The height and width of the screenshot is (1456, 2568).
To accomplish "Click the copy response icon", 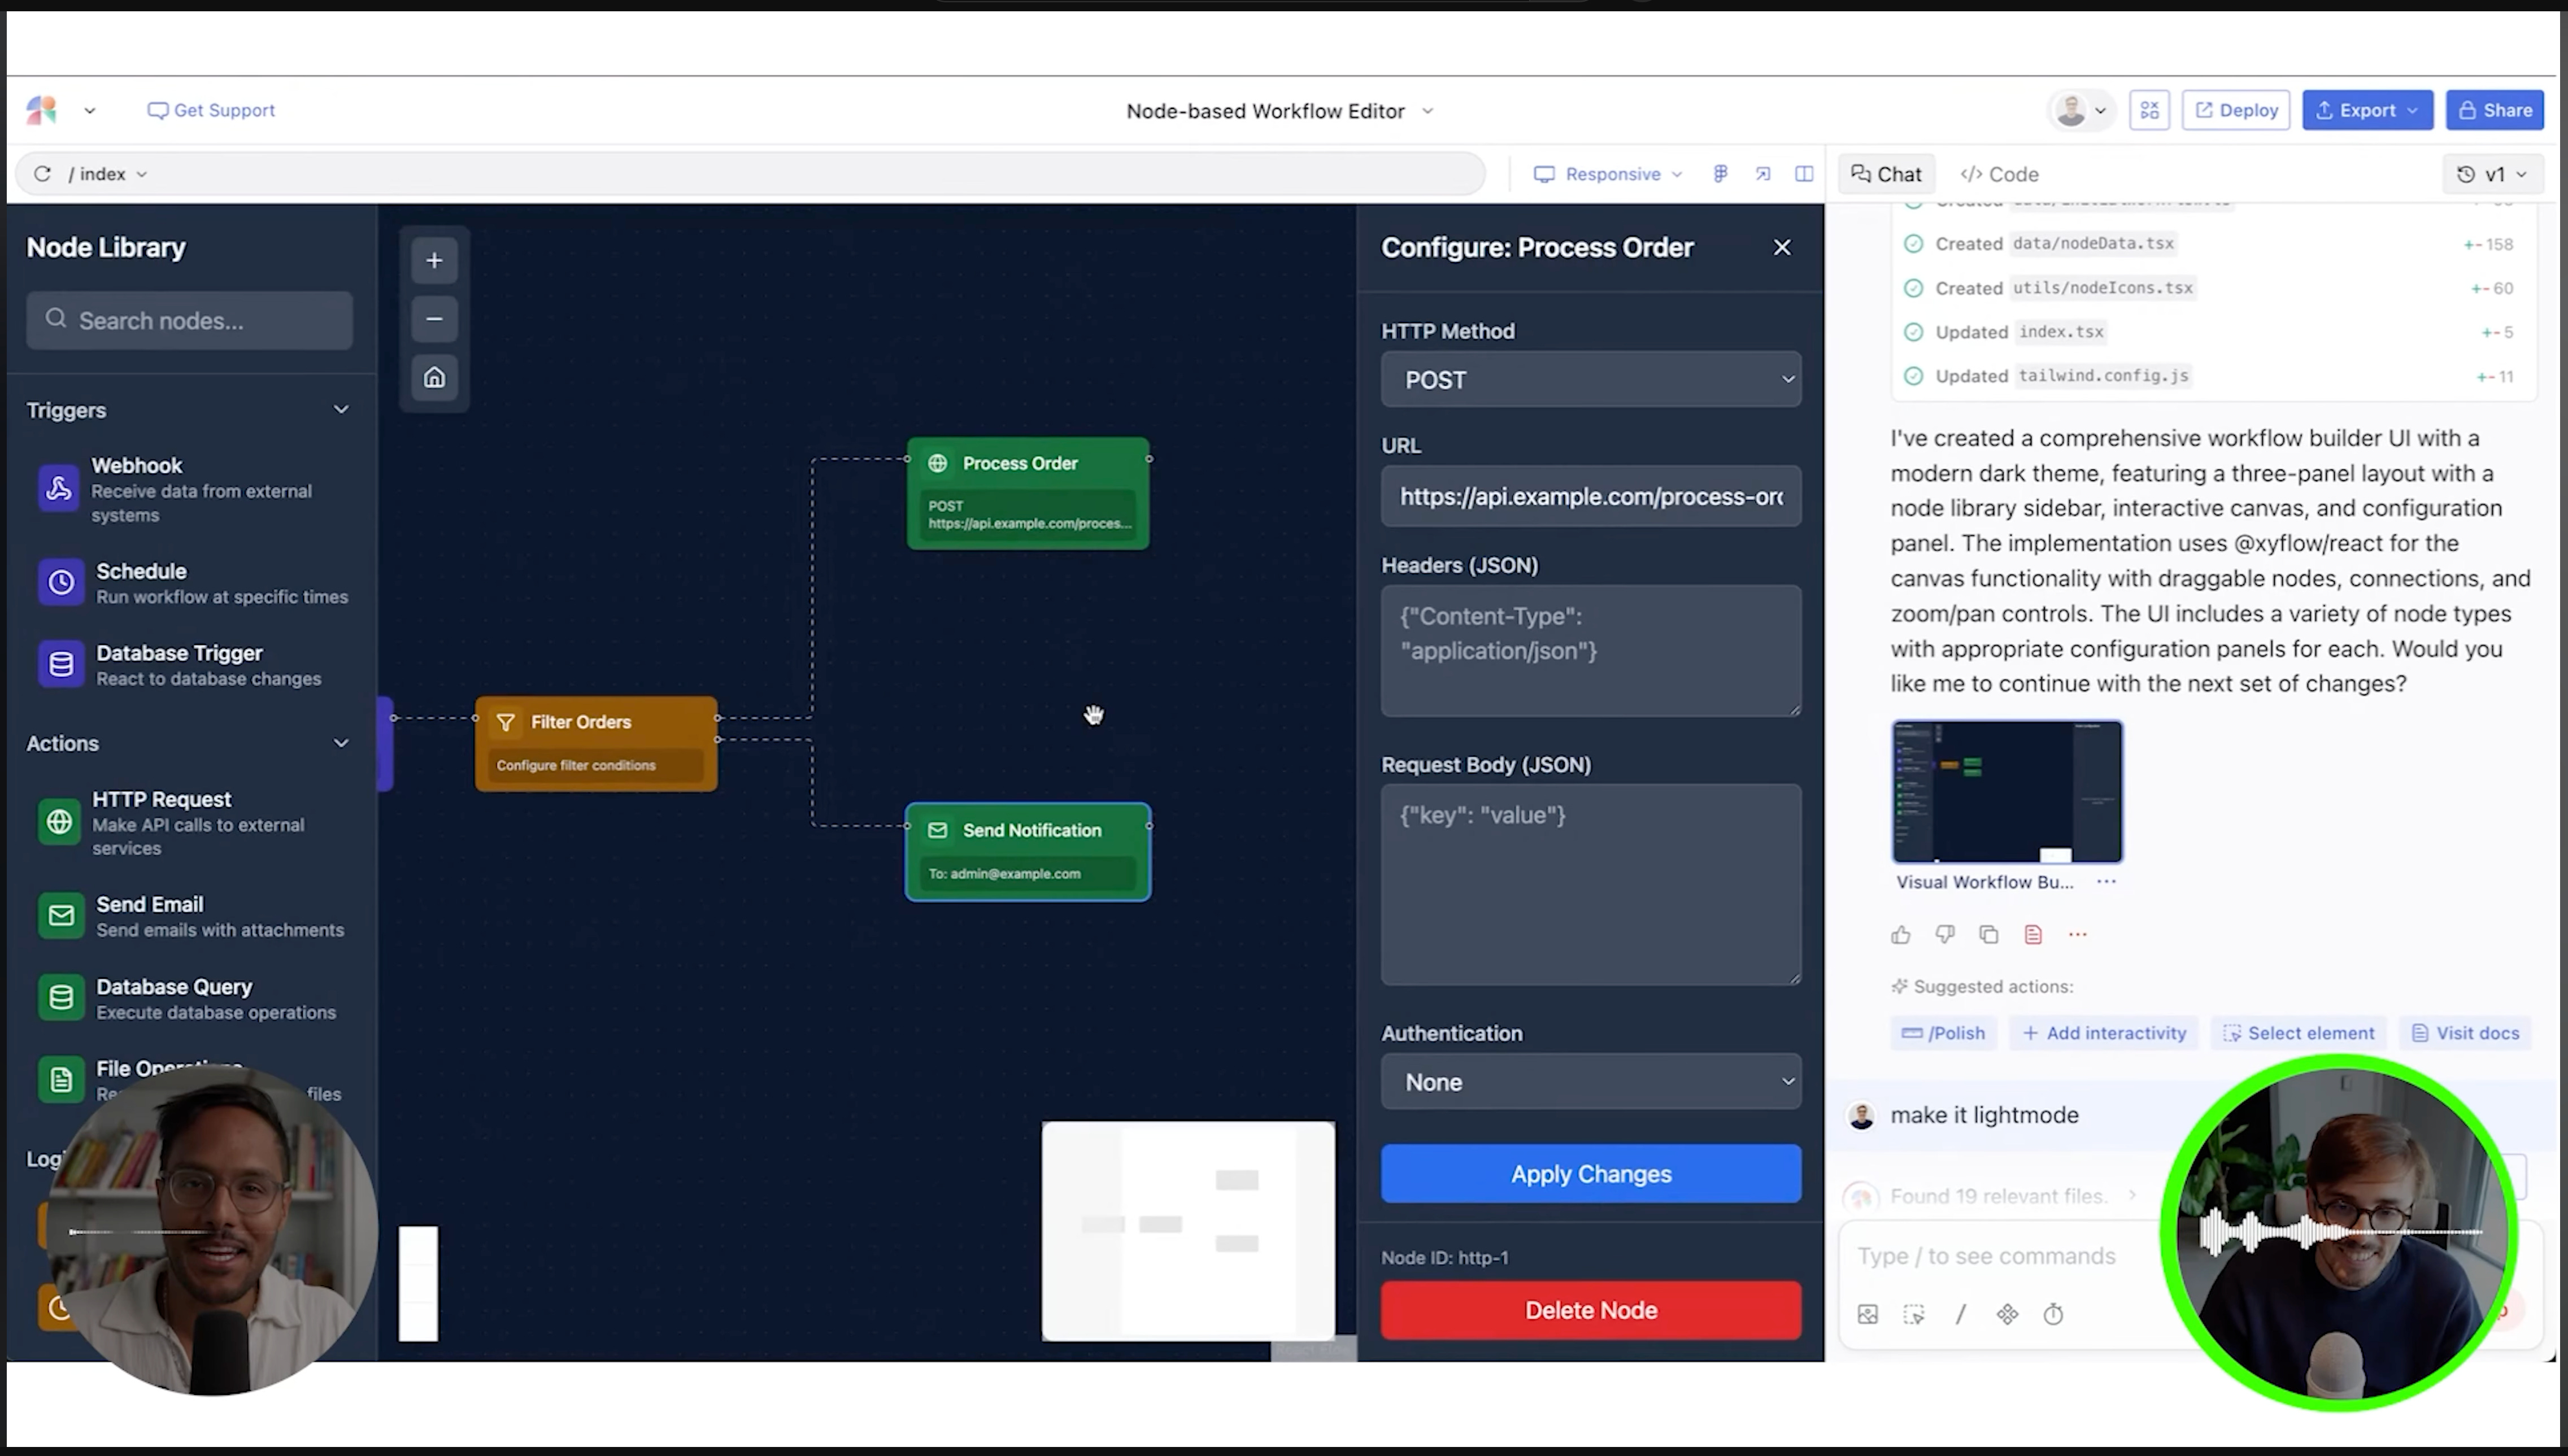I will pyautogui.click(x=1989, y=934).
